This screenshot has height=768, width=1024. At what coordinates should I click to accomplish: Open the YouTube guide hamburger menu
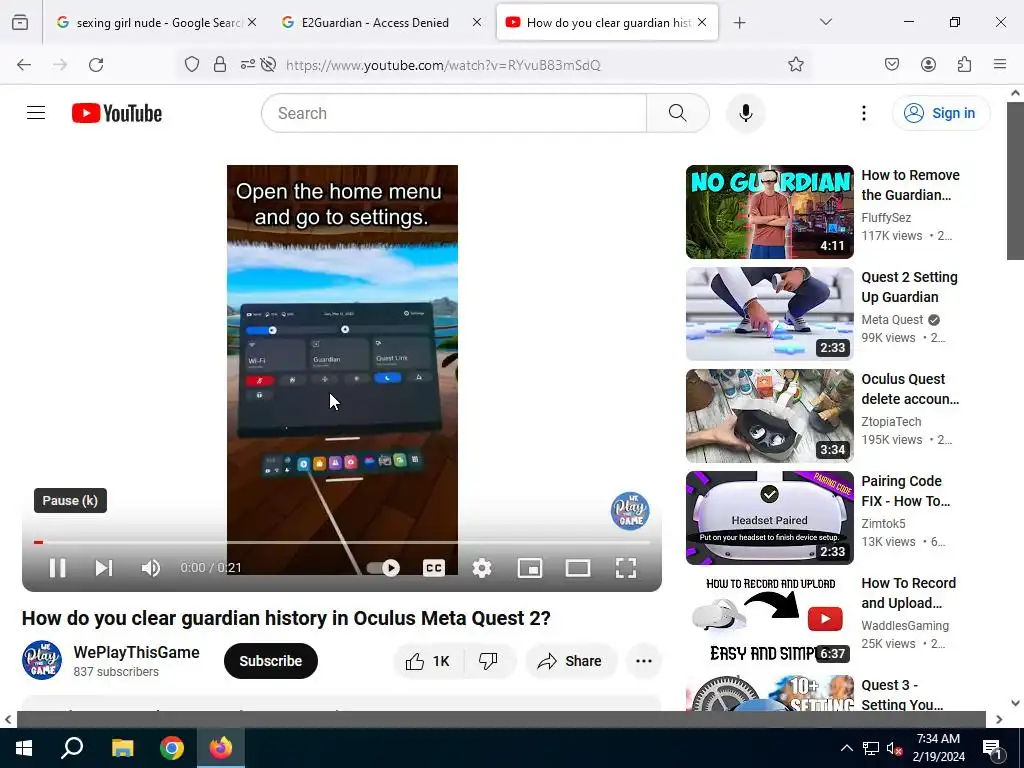tap(36, 113)
